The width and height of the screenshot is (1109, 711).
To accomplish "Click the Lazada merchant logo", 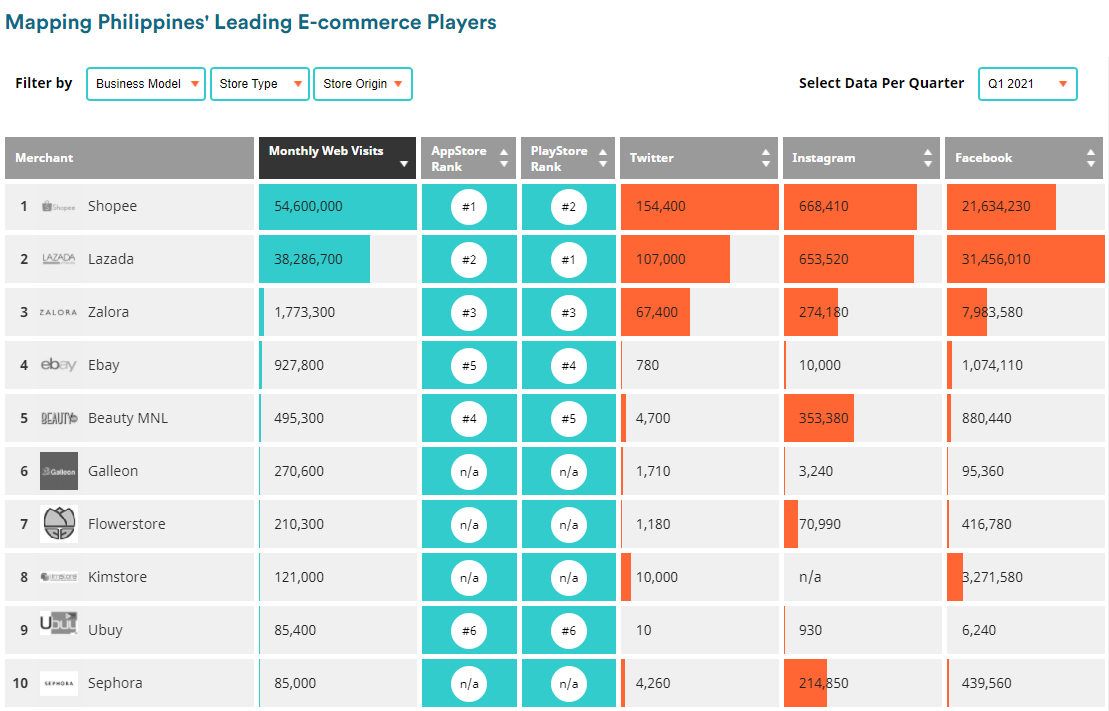I will pyautogui.click(x=59, y=259).
